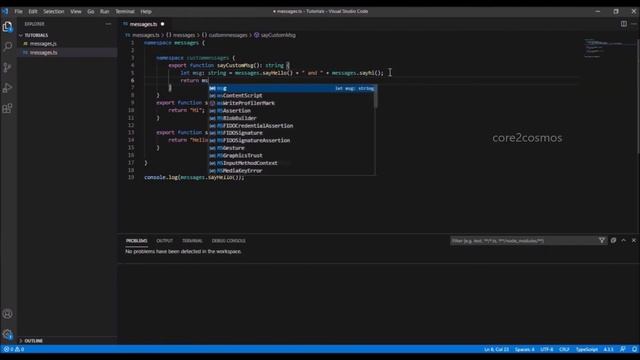Click the CRLF end-of-line status entry
The width and height of the screenshot is (640, 360).
tap(564, 349)
